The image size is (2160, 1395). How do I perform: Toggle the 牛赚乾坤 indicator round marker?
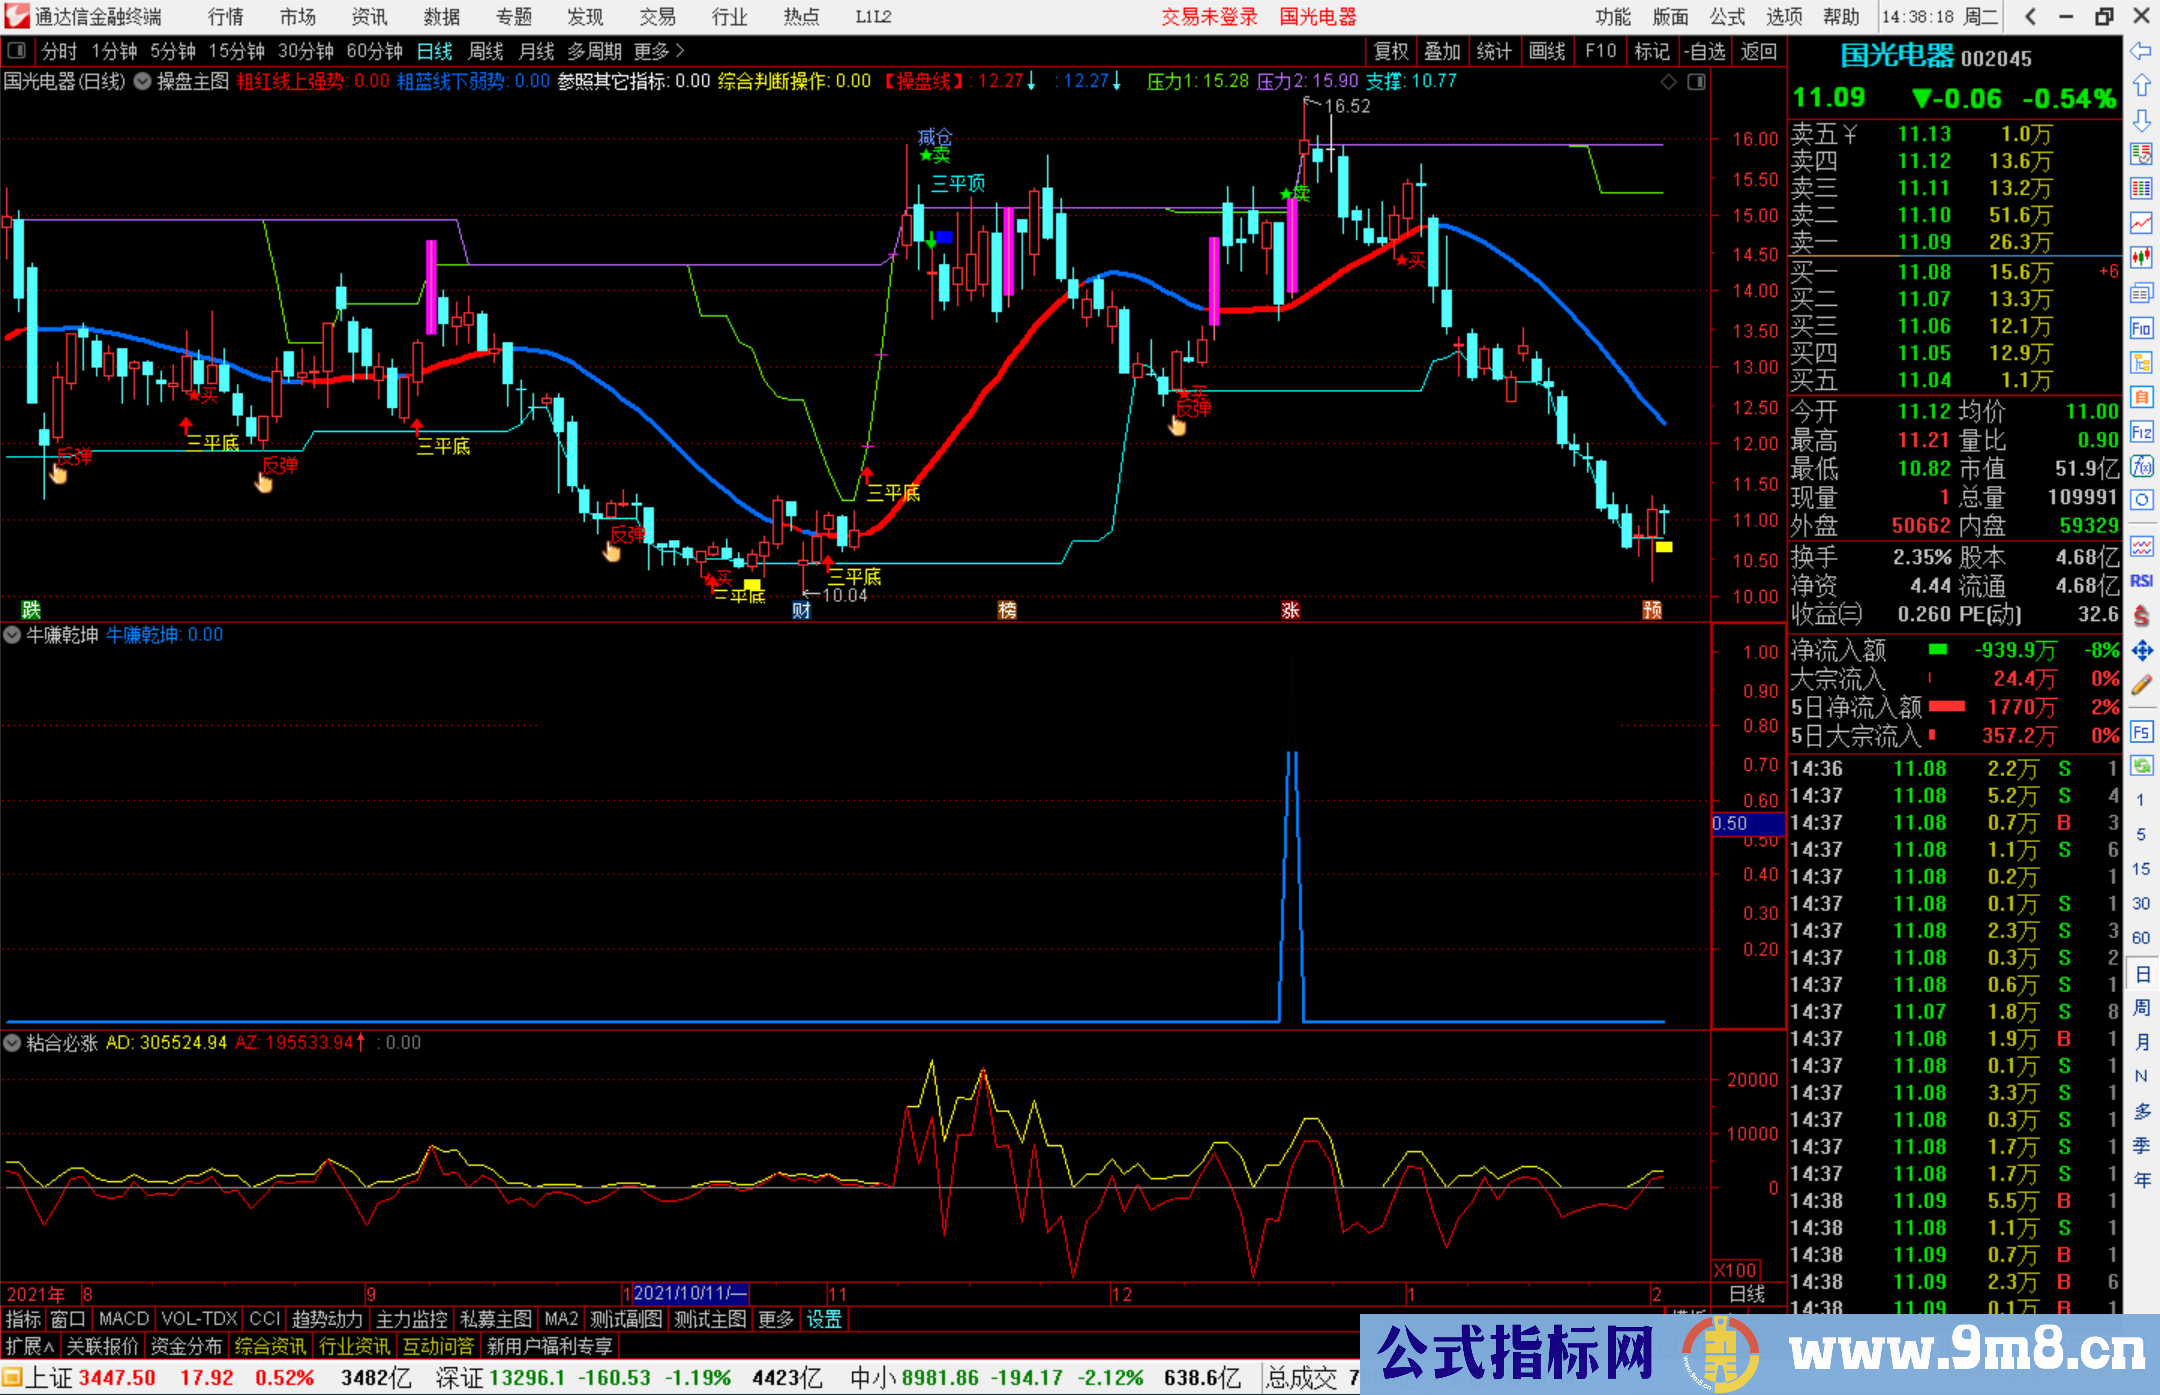(12, 635)
